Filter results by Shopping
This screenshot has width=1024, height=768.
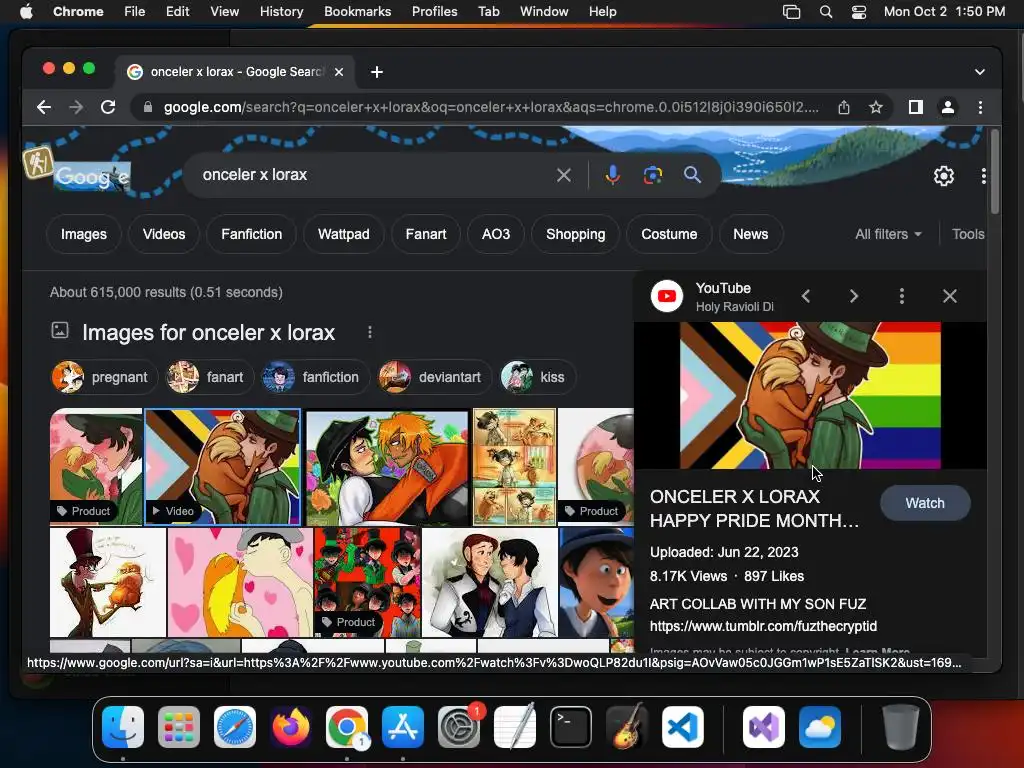(575, 234)
